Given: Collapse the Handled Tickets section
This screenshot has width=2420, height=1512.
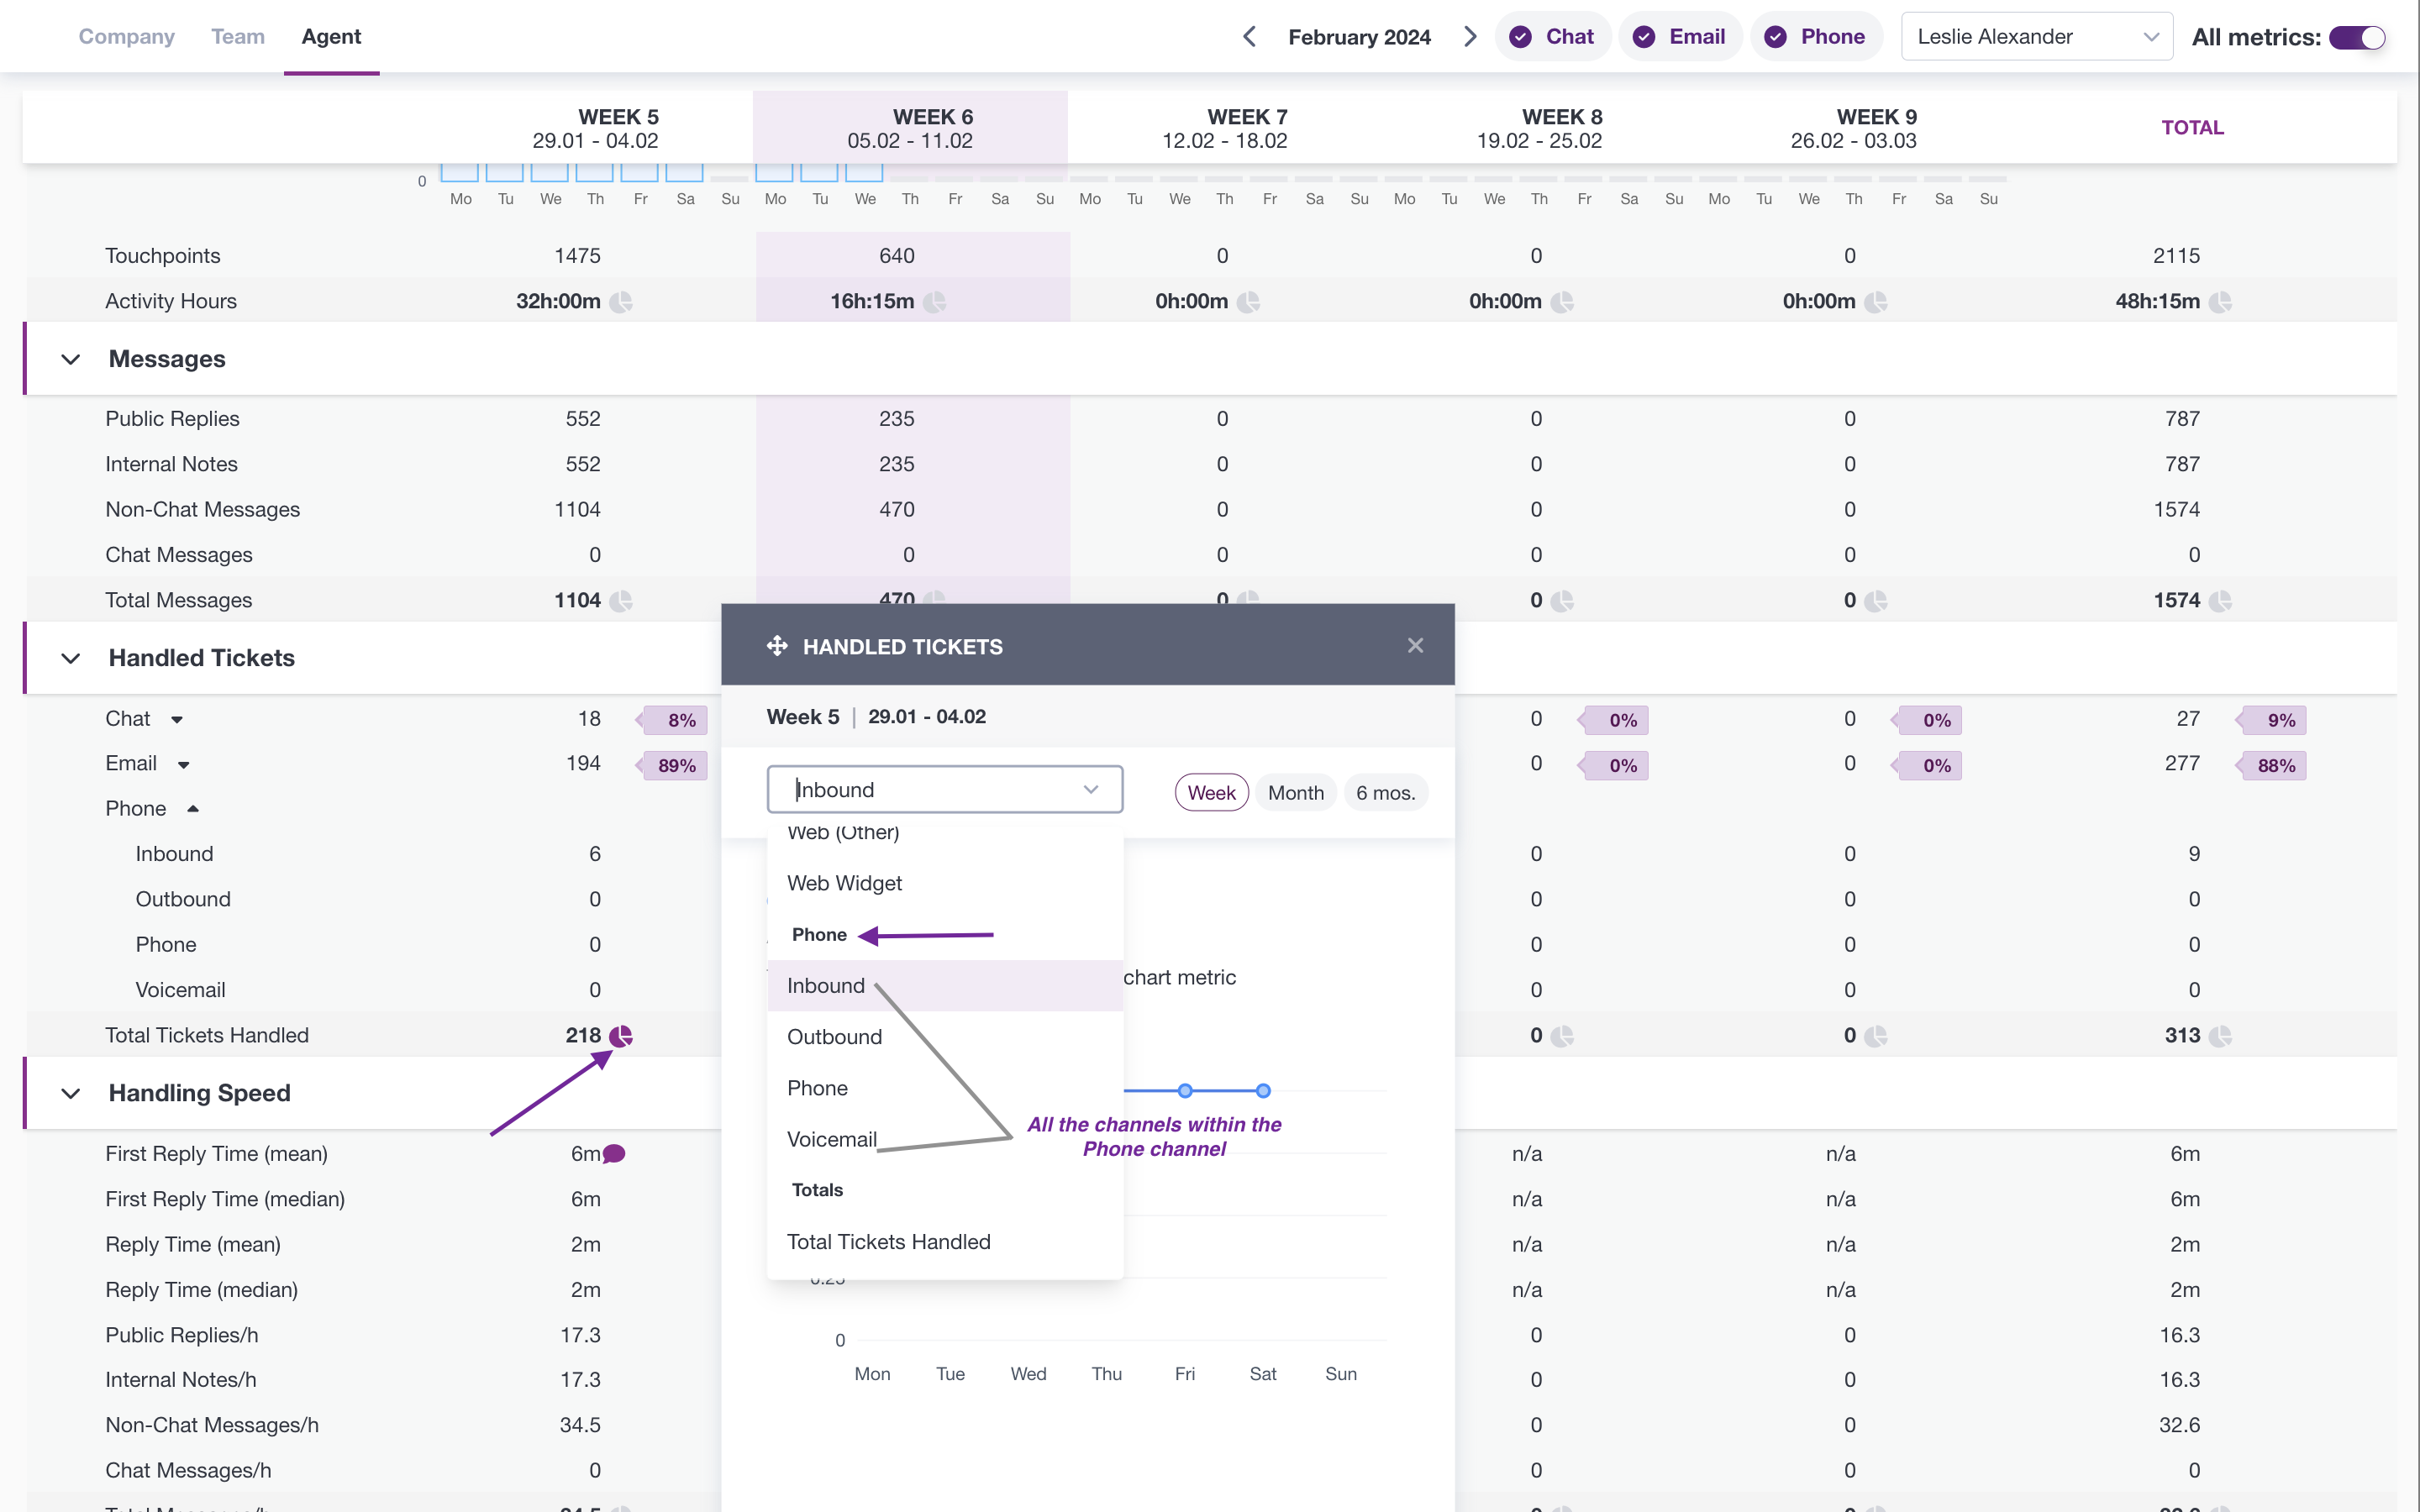Looking at the screenshot, I should [70, 658].
